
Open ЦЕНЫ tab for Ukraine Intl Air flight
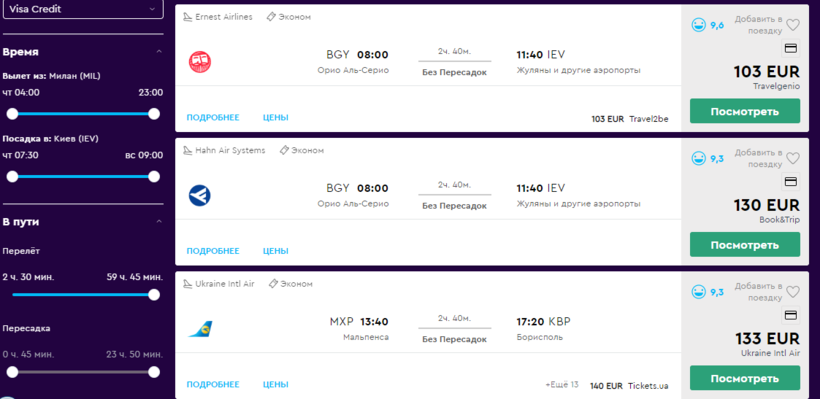point(276,384)
